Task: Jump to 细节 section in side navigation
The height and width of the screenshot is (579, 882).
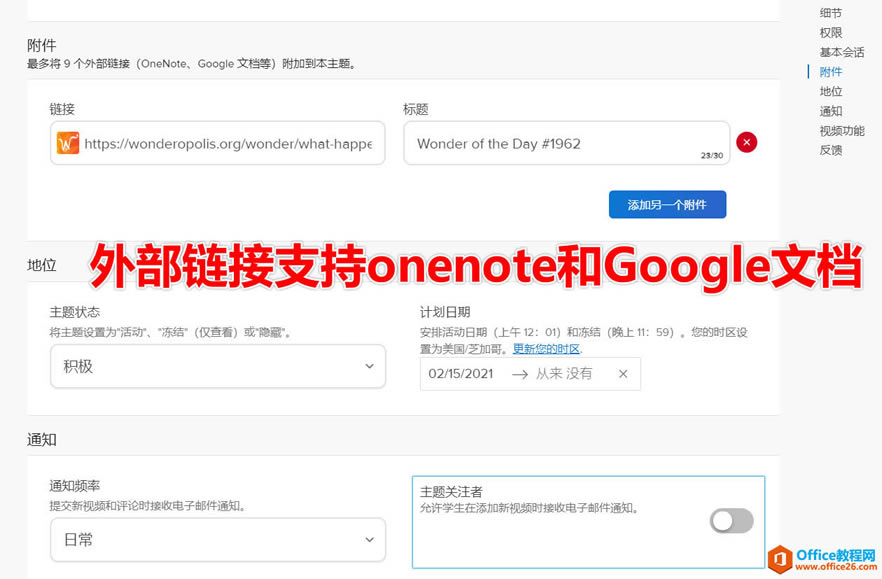Action: click(831, 13)
